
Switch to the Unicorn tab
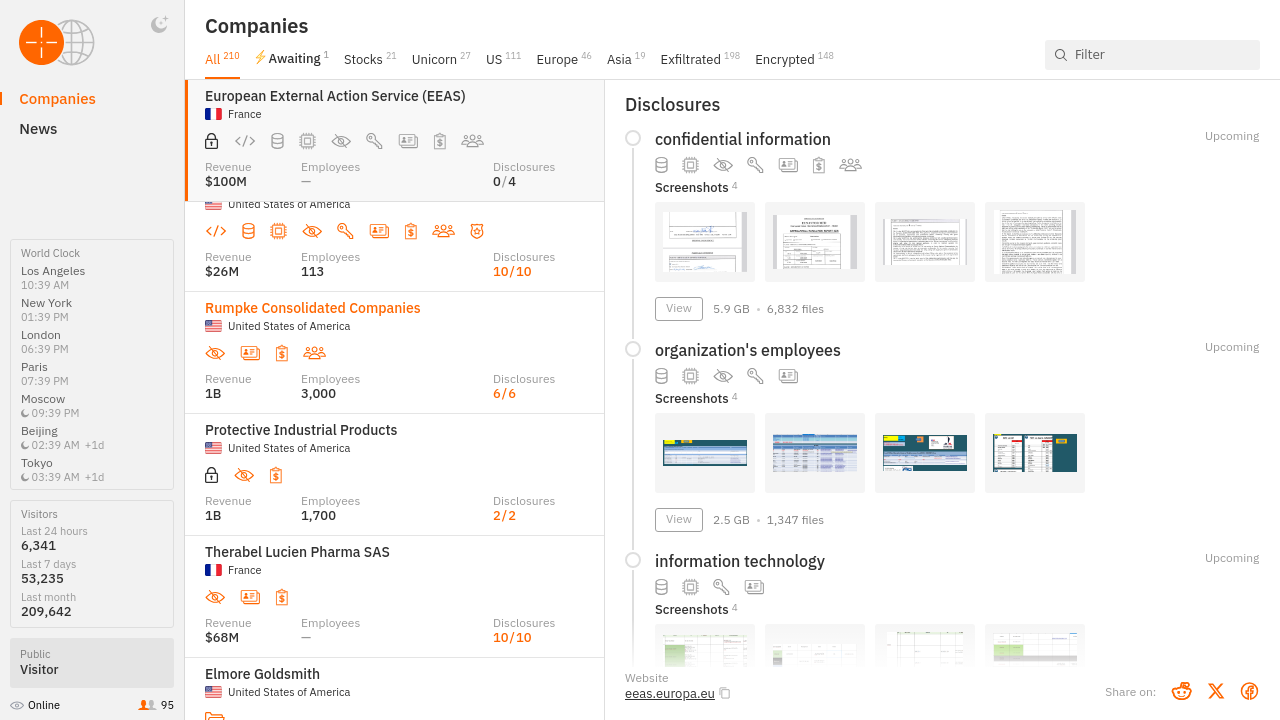[x=434, y=59]
